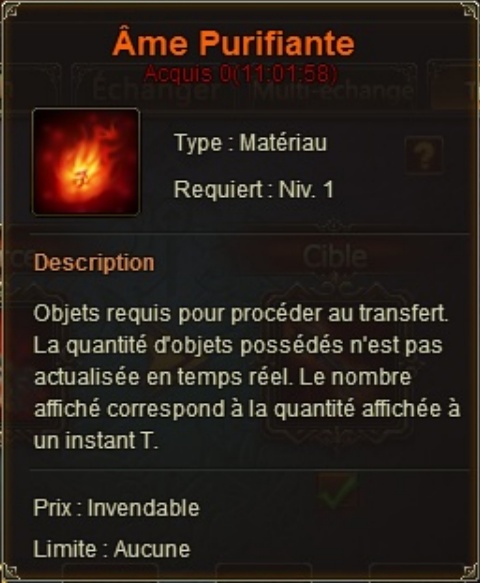Click the bottom-left corner ornament of tooltip
This screenshot has width=480, height=583.
tap(10, 573)
